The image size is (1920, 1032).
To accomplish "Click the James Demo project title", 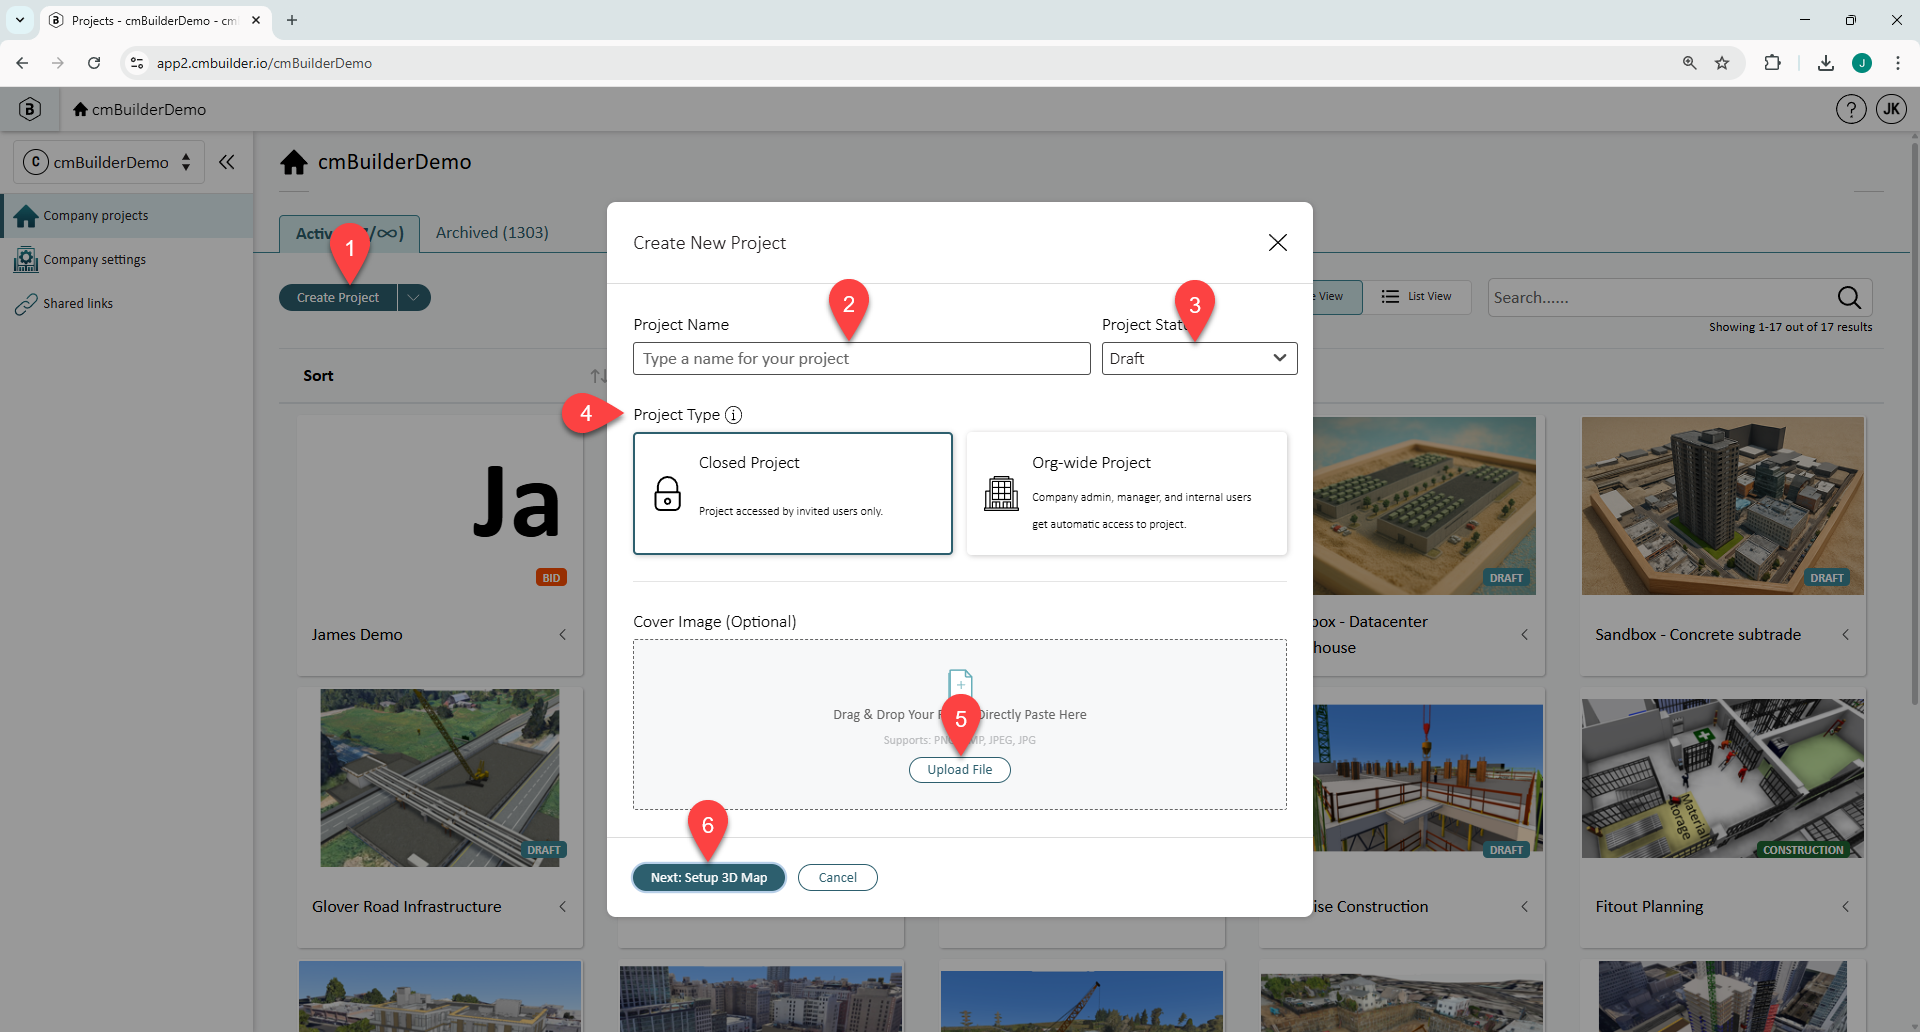I will click(x=357, y=635).
